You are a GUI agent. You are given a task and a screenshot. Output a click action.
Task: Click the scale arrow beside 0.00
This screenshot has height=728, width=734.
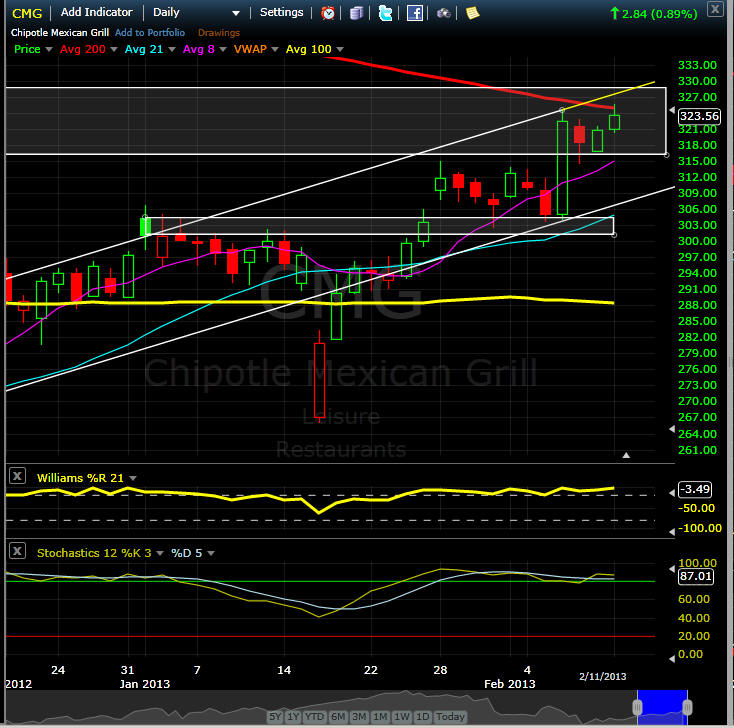[x=672, y=659]
